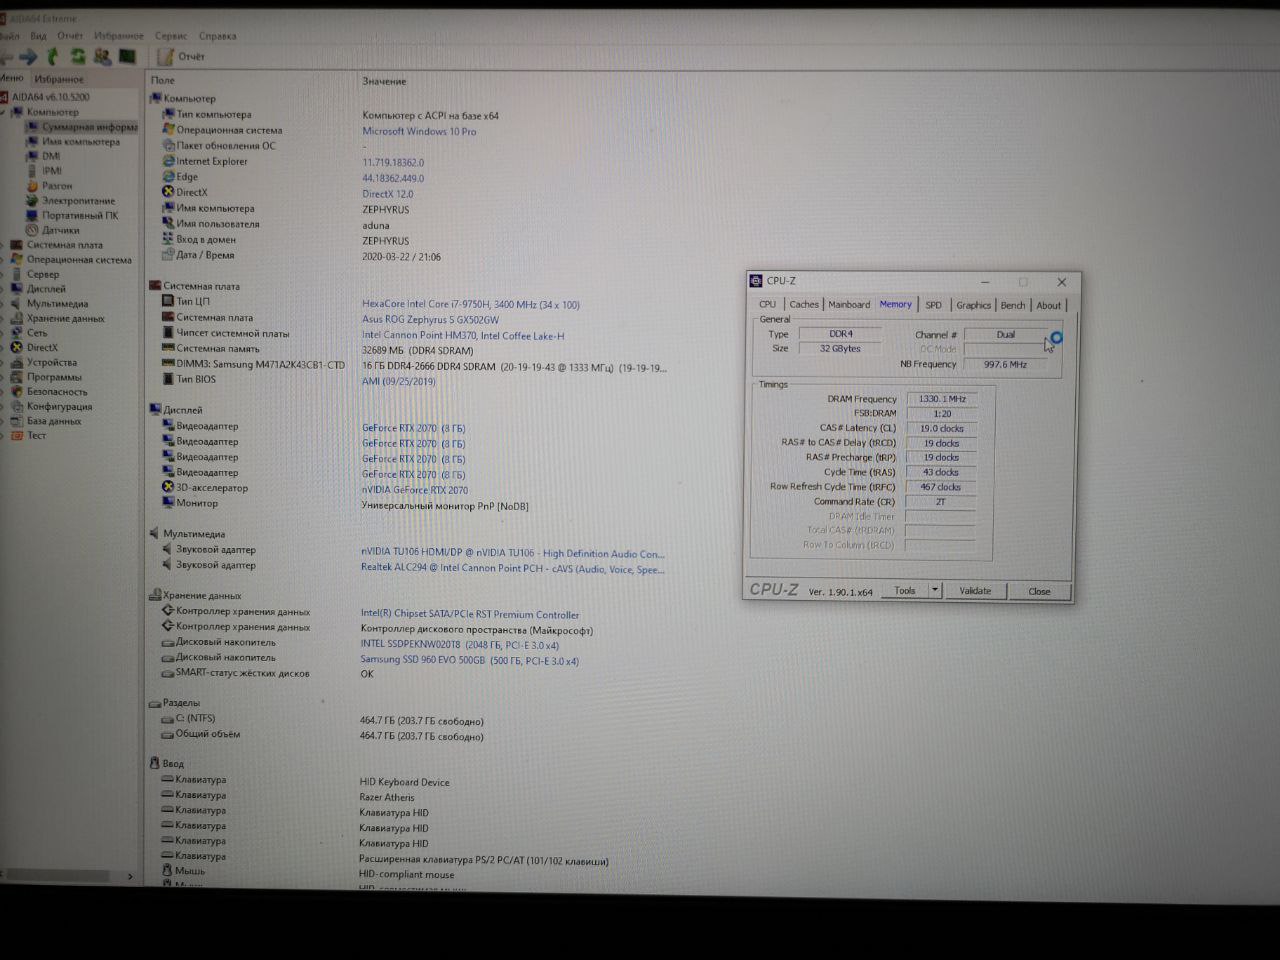Switch to Bench tab in CPU-Z
The width and height of the screenshot is (1280, 960).
(1013, 305)
